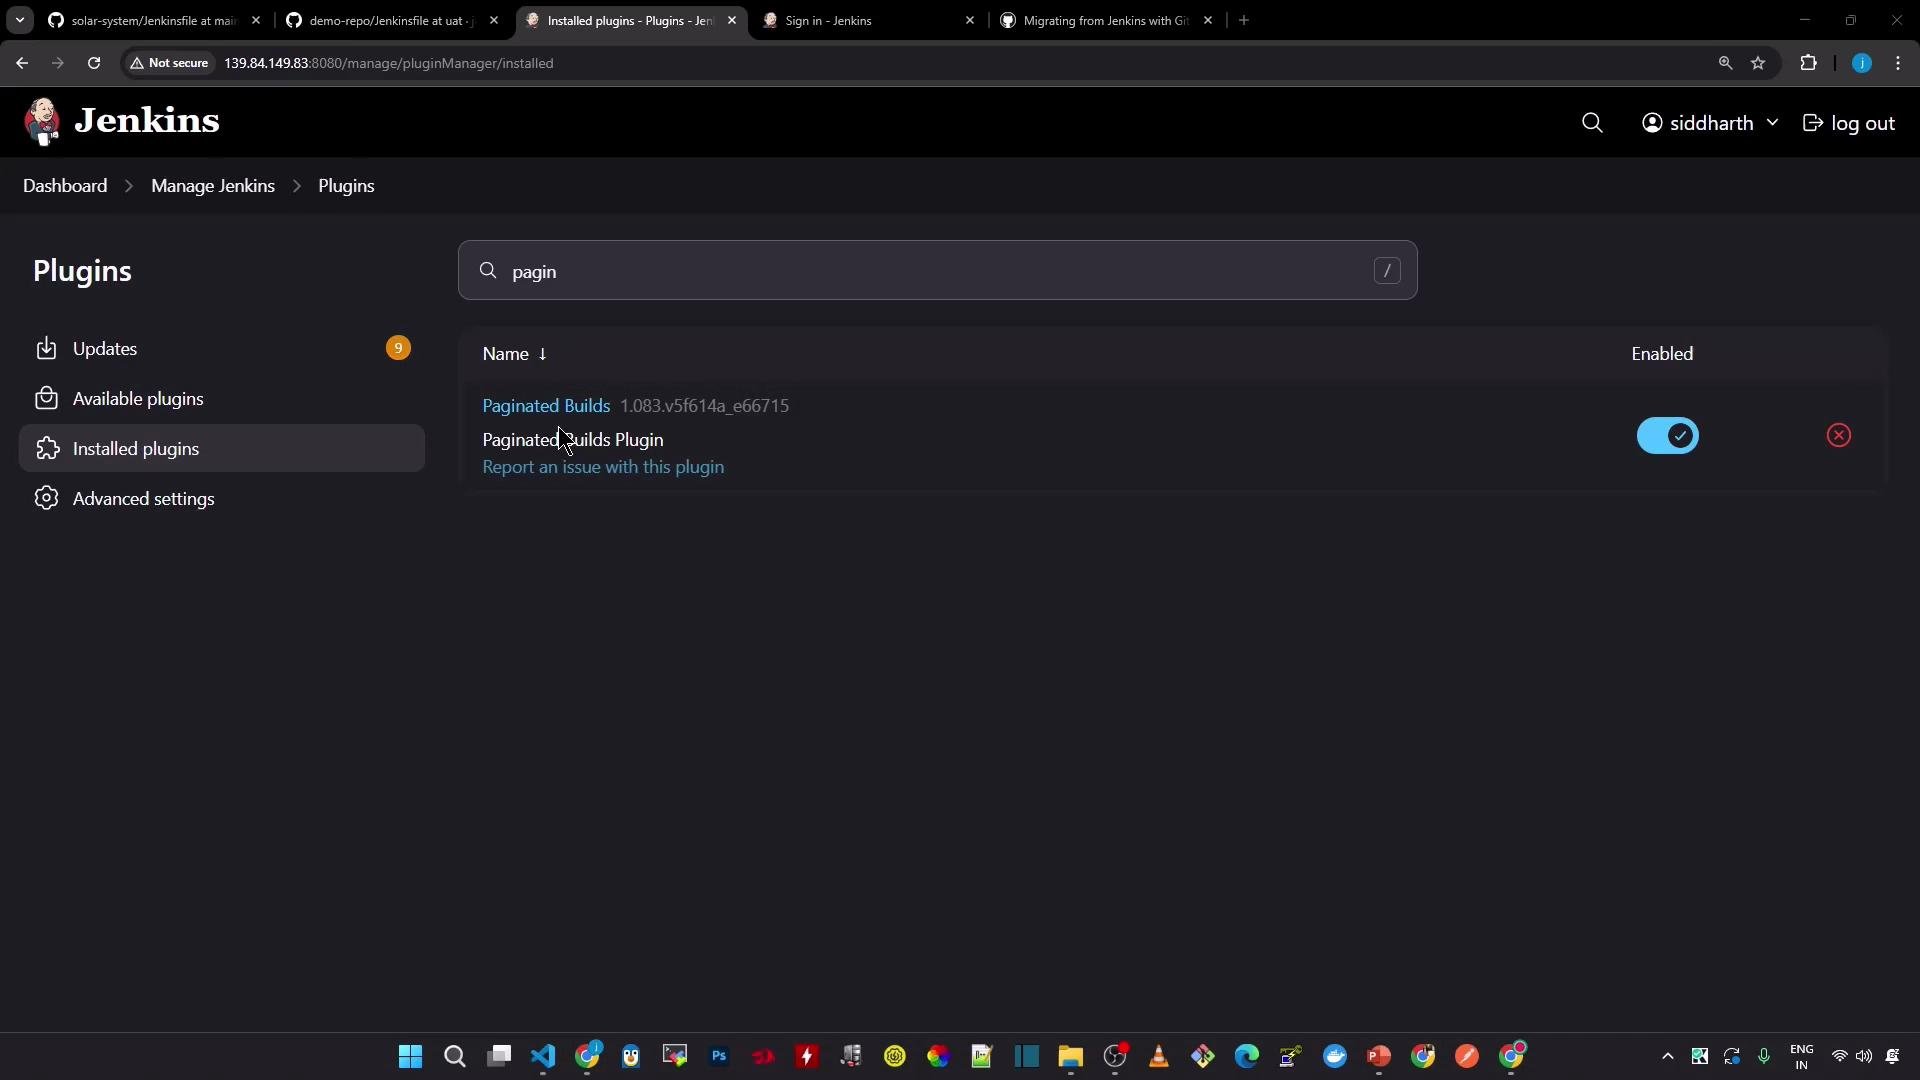Open Microsoft Edge from the taskbar

1247,1056
